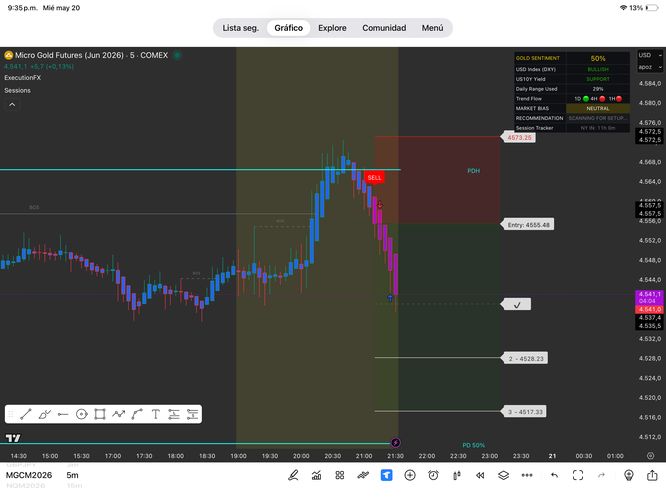
Task: Collapse the indicator legend chevron
Action: (x=12, y=105)
